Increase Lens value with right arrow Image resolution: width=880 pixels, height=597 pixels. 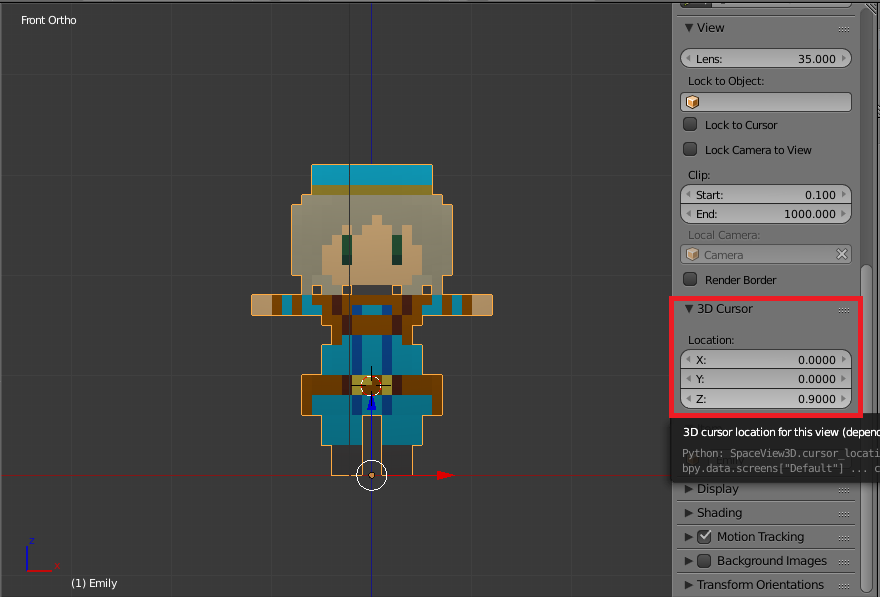point(844,58)
